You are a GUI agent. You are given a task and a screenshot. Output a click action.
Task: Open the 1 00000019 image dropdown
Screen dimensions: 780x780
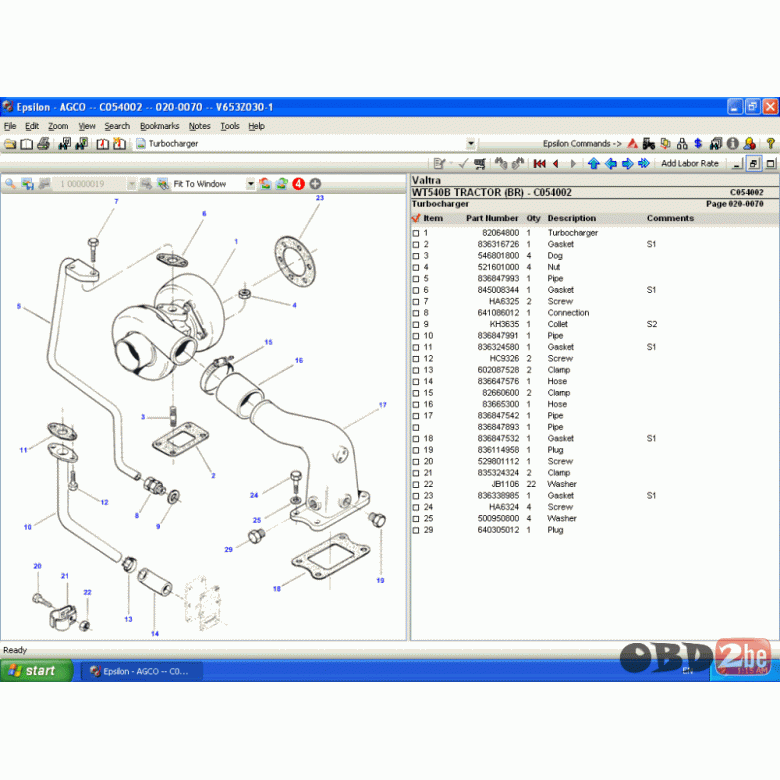point(131,184)
